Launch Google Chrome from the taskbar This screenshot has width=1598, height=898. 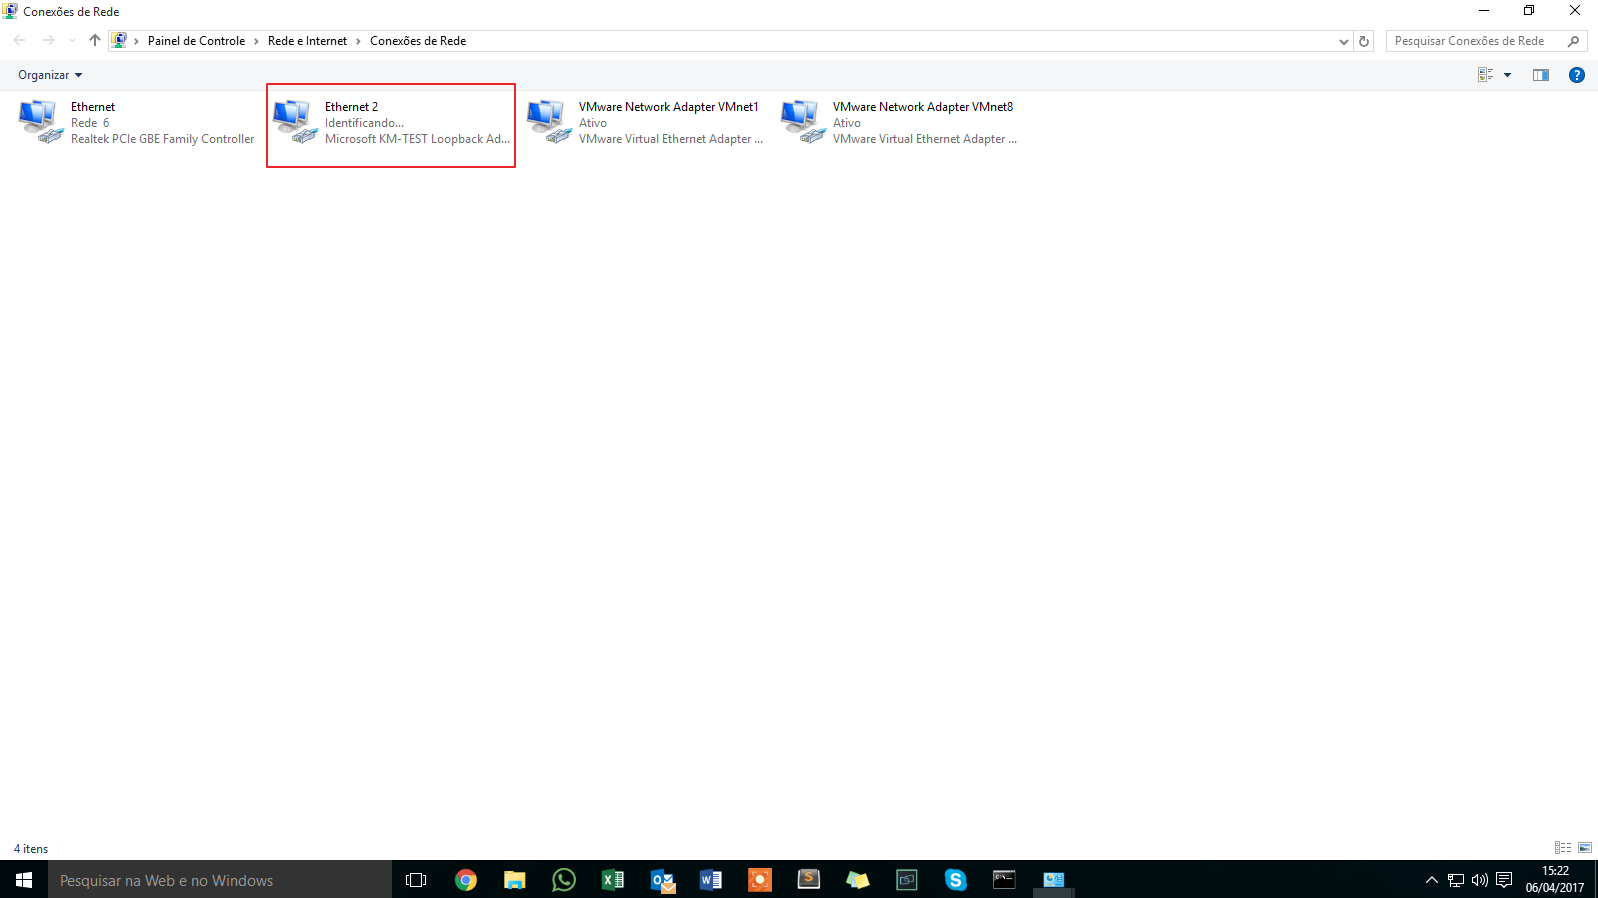click(x=466, y=880)
